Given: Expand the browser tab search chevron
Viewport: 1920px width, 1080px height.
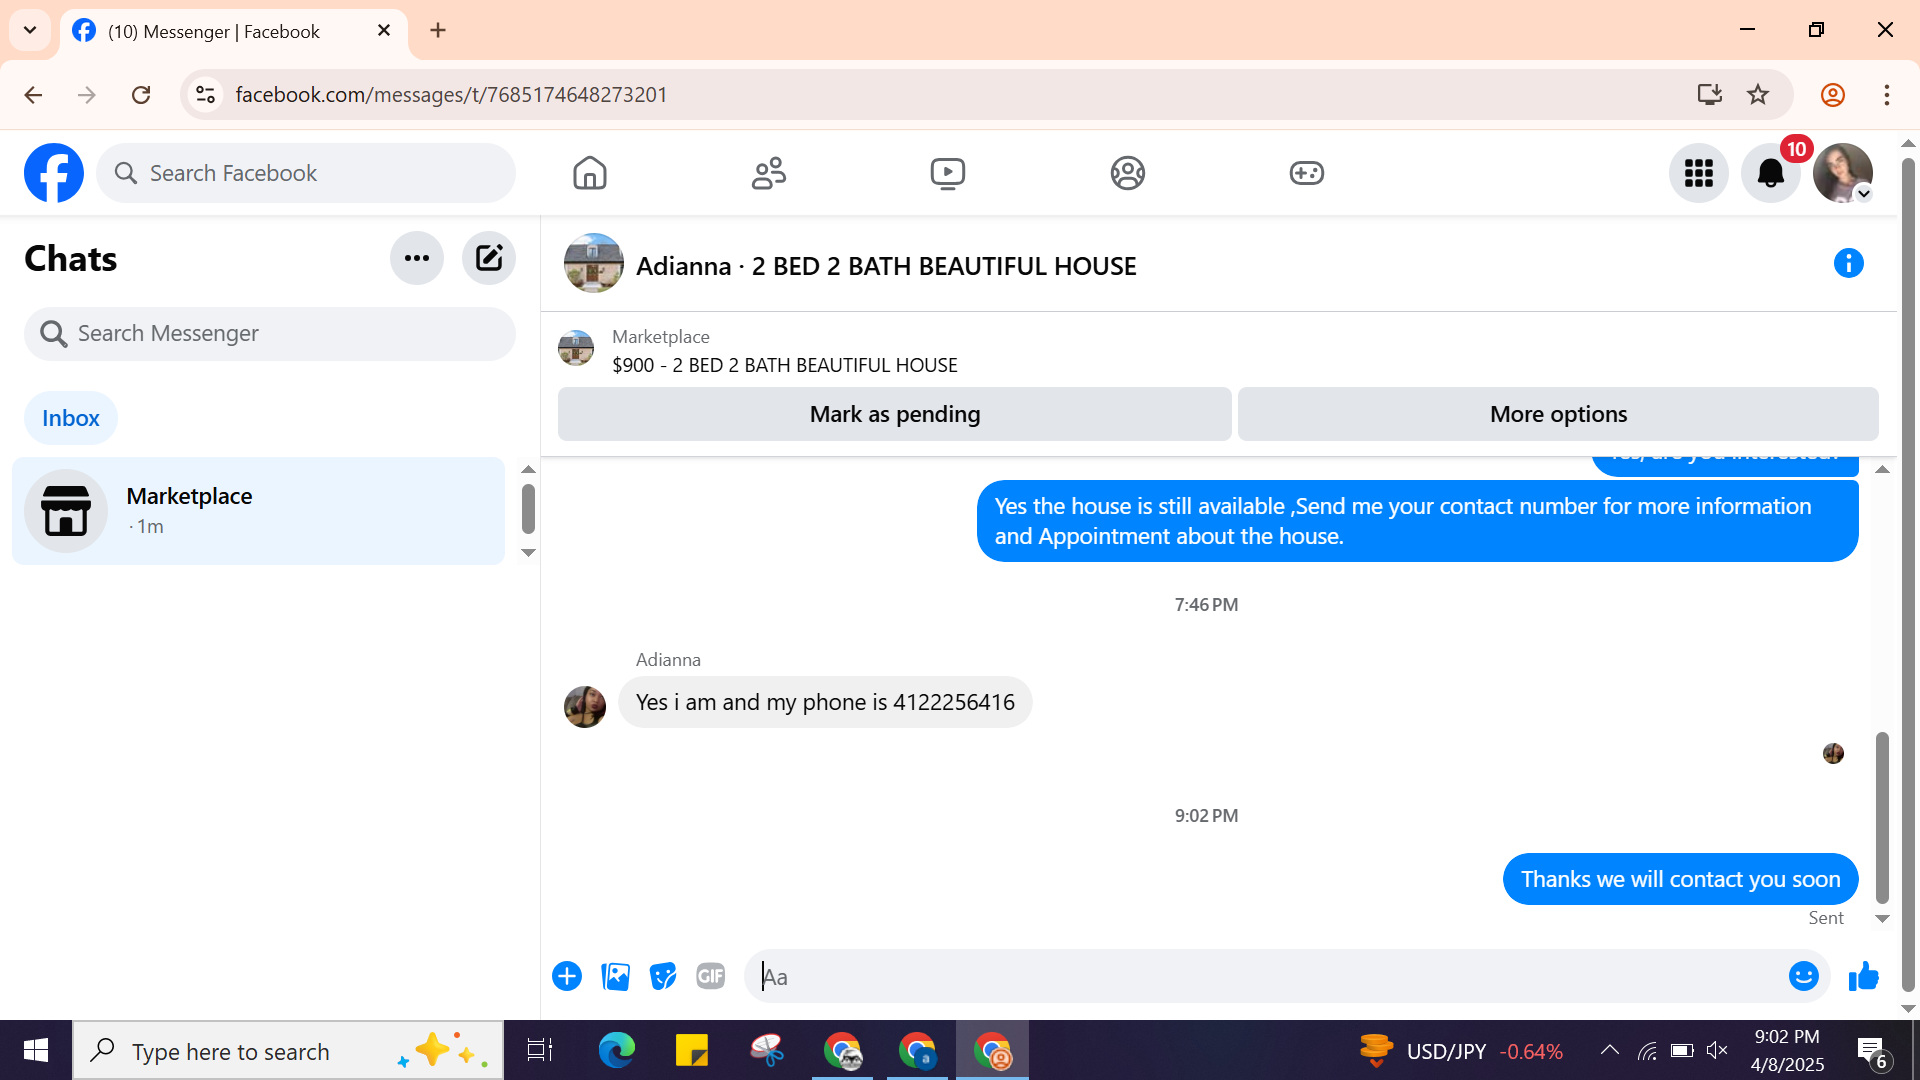Looking at the screenshot, I should coord(30,30).
